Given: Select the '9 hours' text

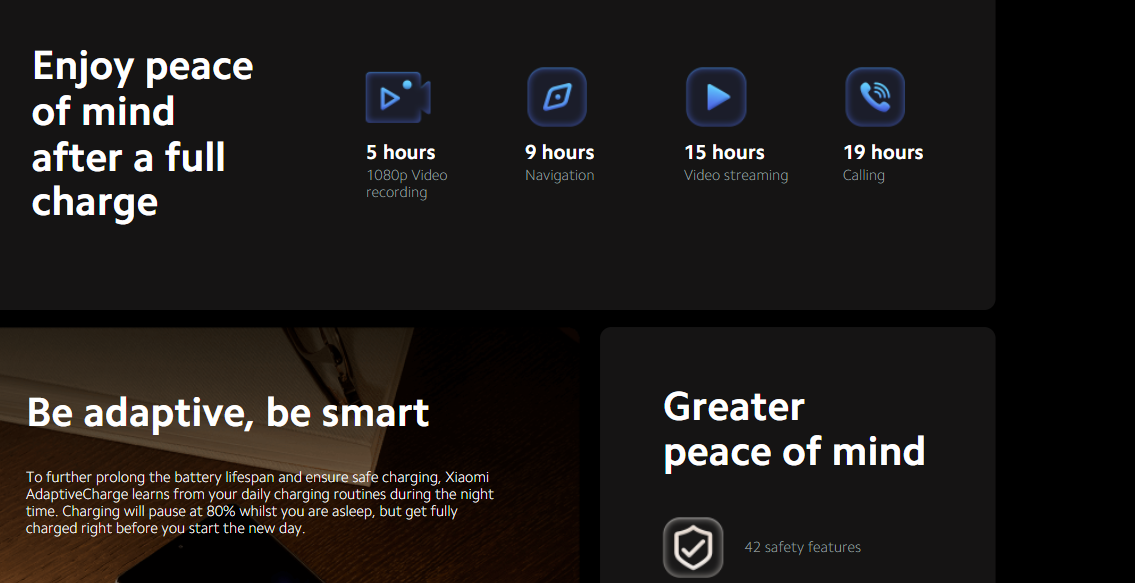Looking at the screenshot, I should pyautogui.click(x=560, y=152).
